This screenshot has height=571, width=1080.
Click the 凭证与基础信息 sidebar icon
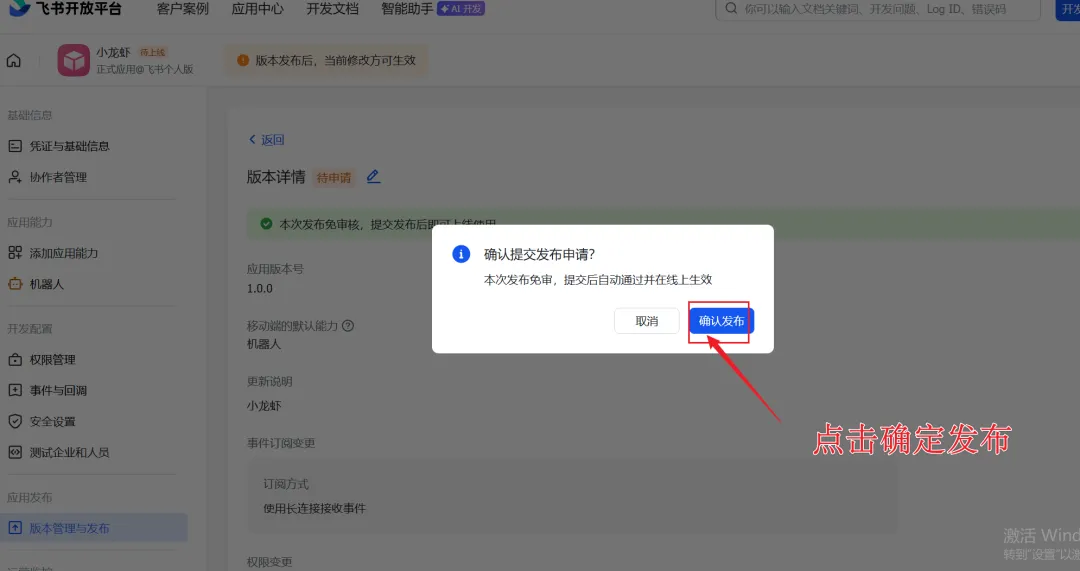[x=15, y=146]
